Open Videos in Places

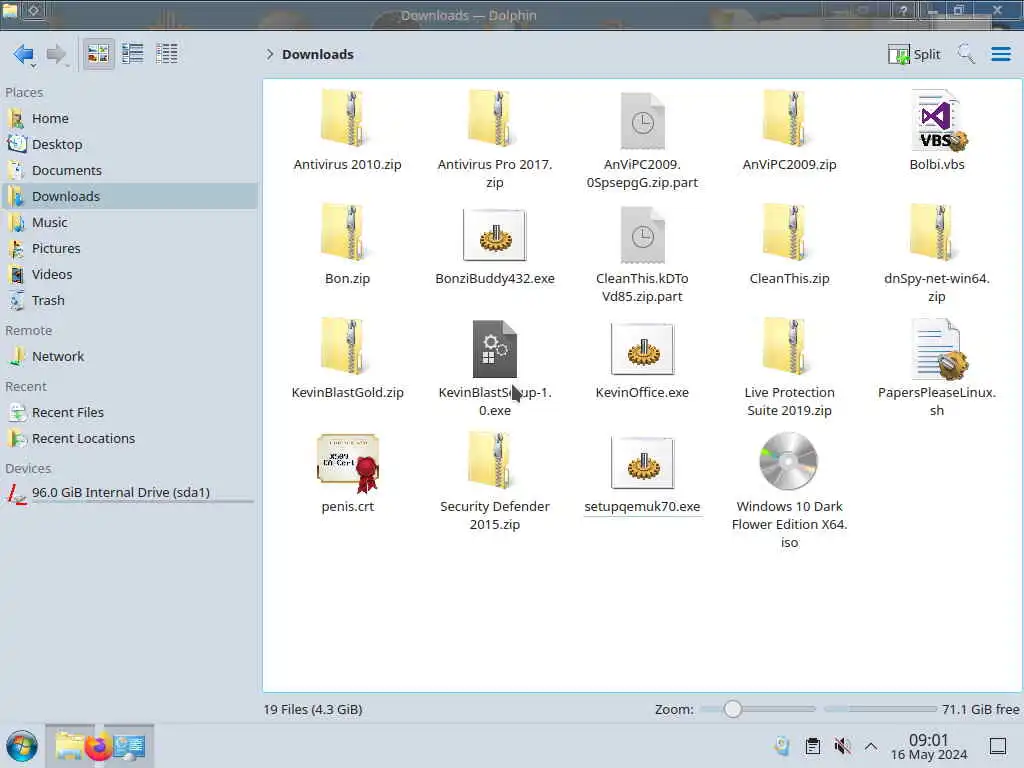131,275
